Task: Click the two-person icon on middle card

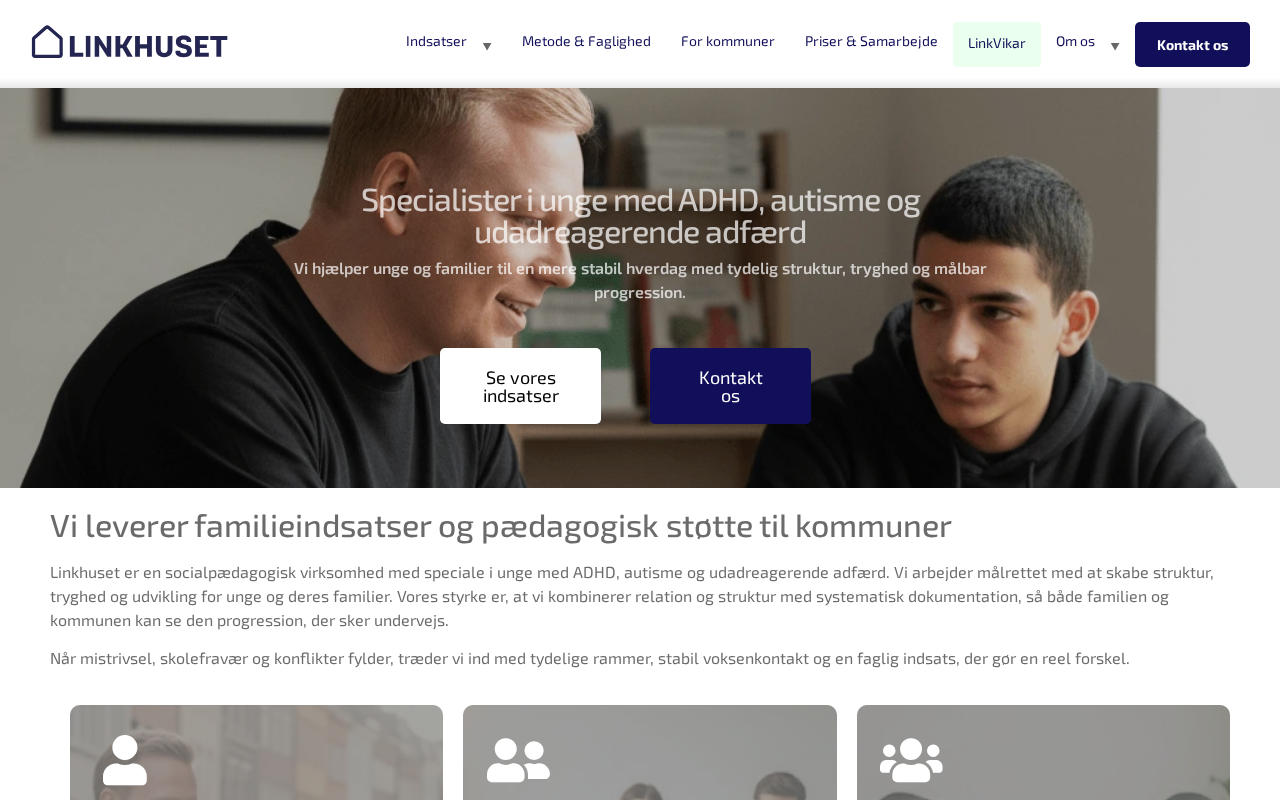Action: click(x=518, y=760)
